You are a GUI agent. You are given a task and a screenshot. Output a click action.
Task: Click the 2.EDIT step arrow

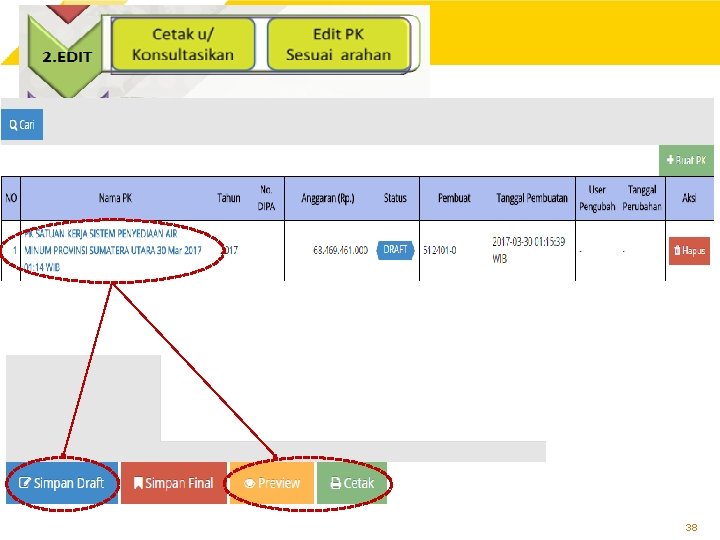click(x=65, y=56)
